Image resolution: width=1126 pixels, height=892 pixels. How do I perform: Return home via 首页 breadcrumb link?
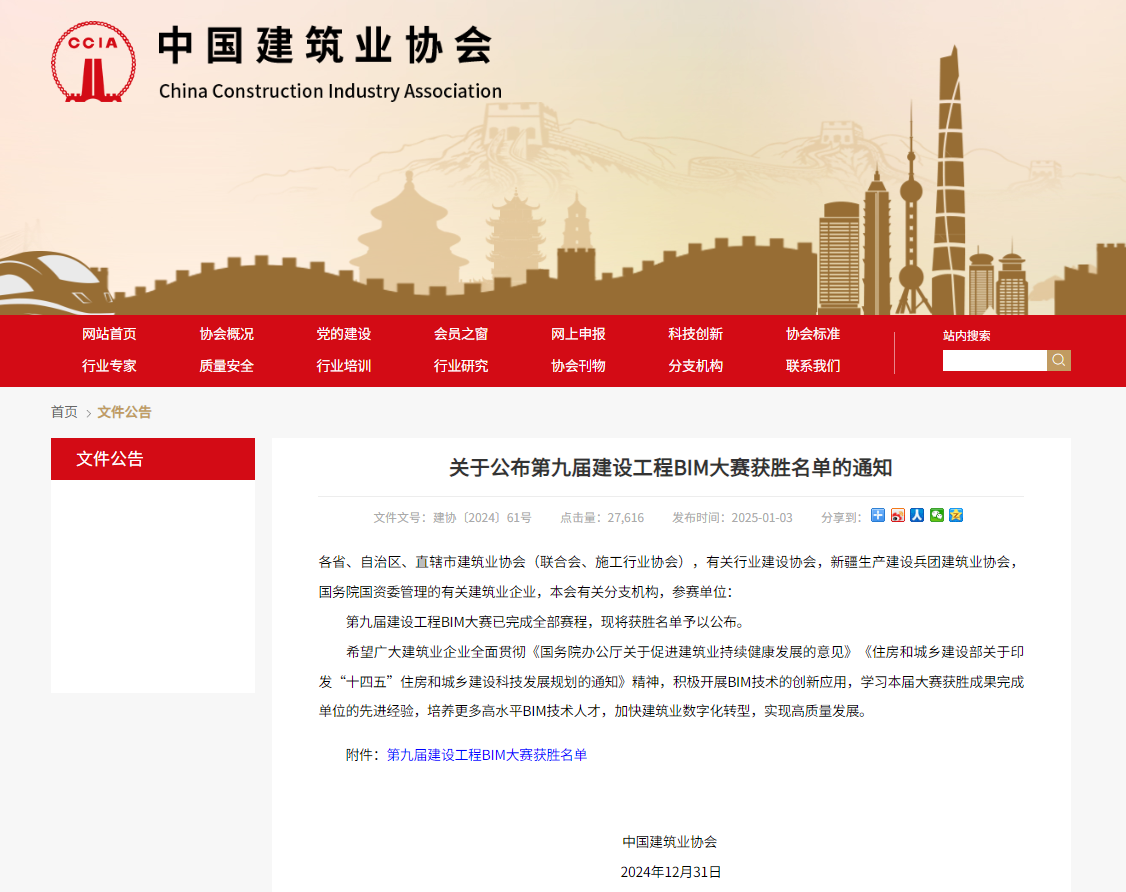click(64, 411)
